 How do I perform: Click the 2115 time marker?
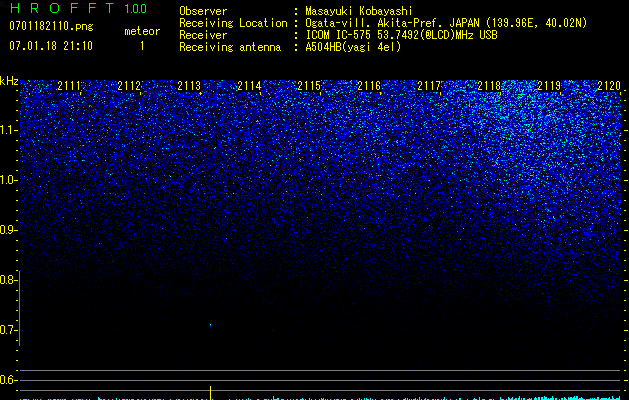309,86
